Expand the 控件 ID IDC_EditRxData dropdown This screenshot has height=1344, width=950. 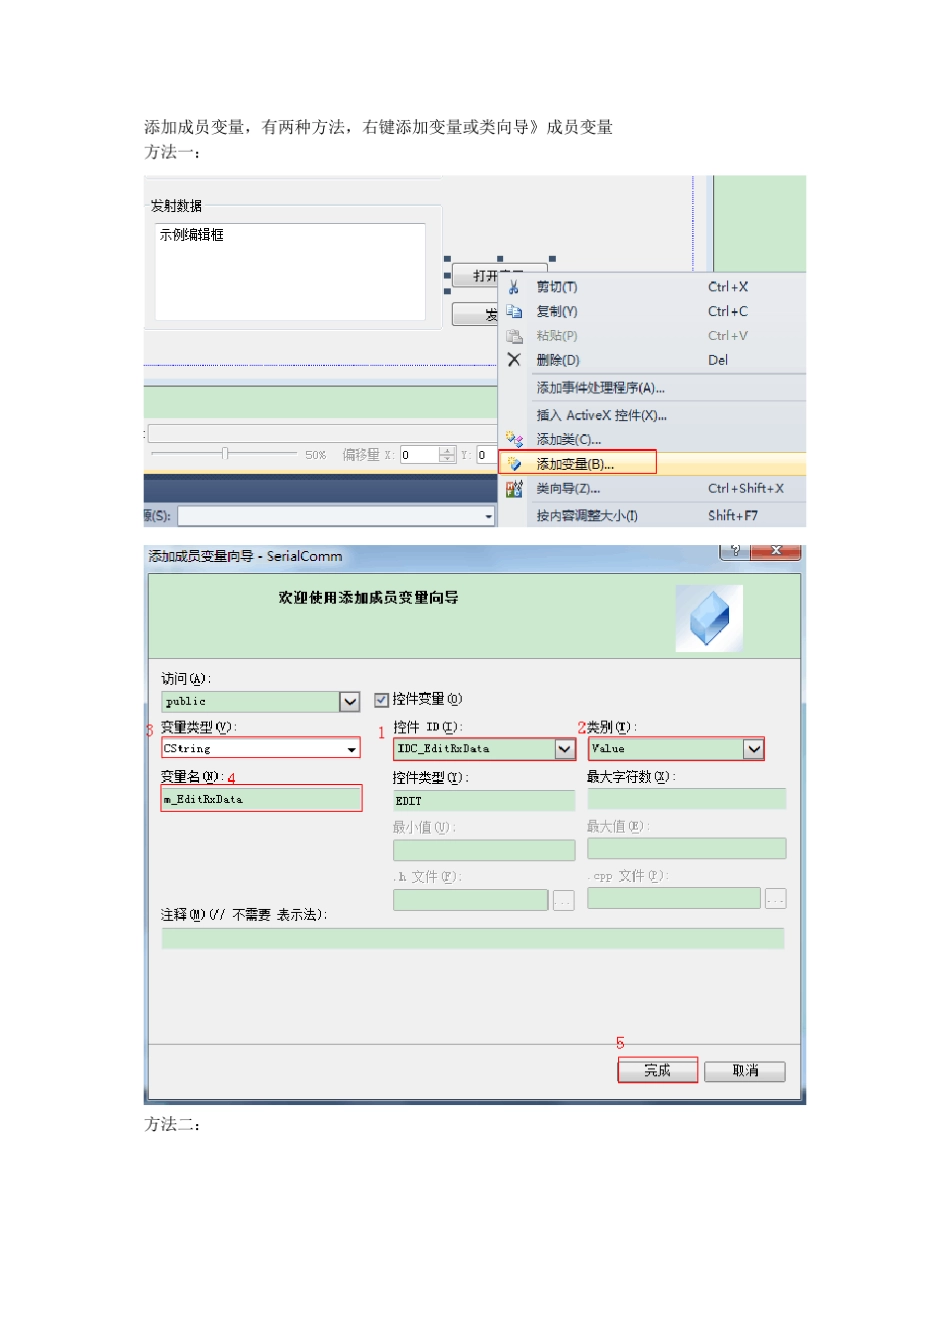[x=565, y=749]
